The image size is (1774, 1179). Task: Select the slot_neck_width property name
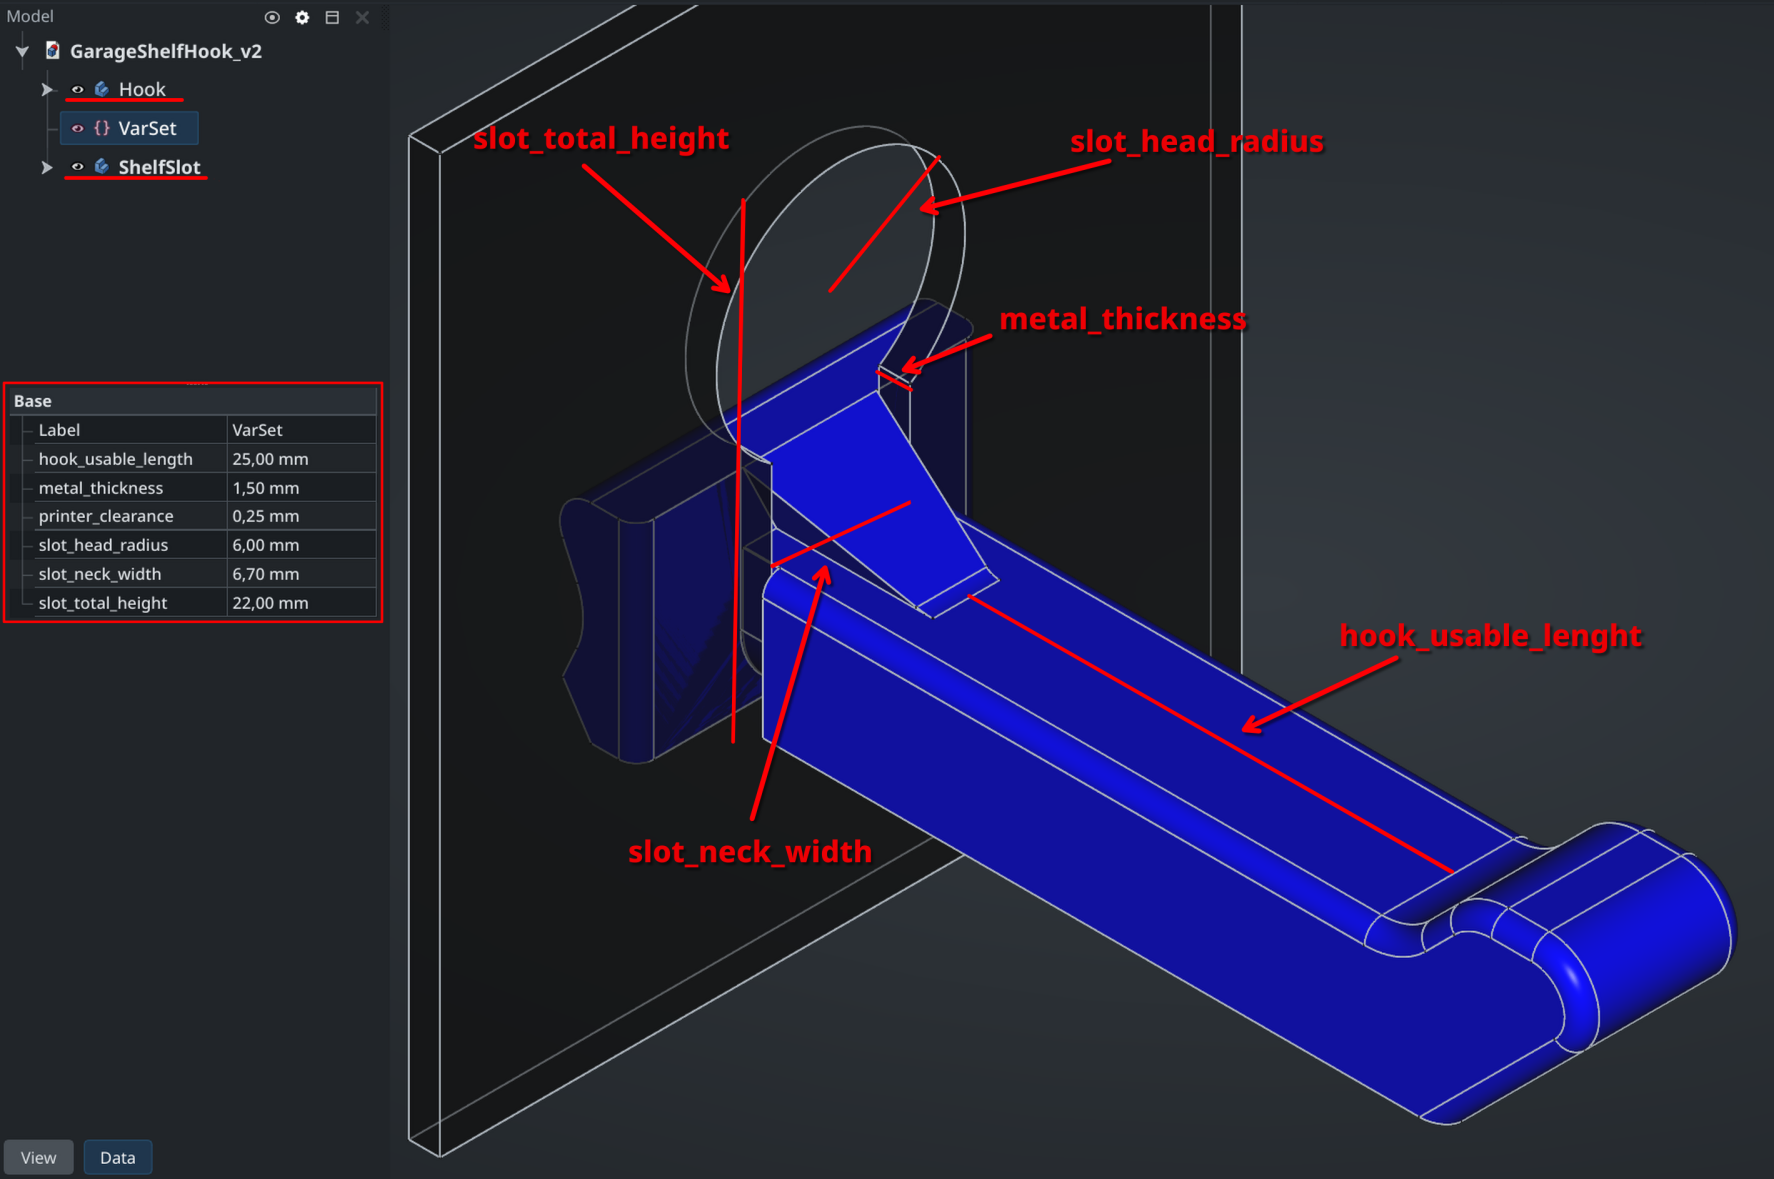click(100, 574)
